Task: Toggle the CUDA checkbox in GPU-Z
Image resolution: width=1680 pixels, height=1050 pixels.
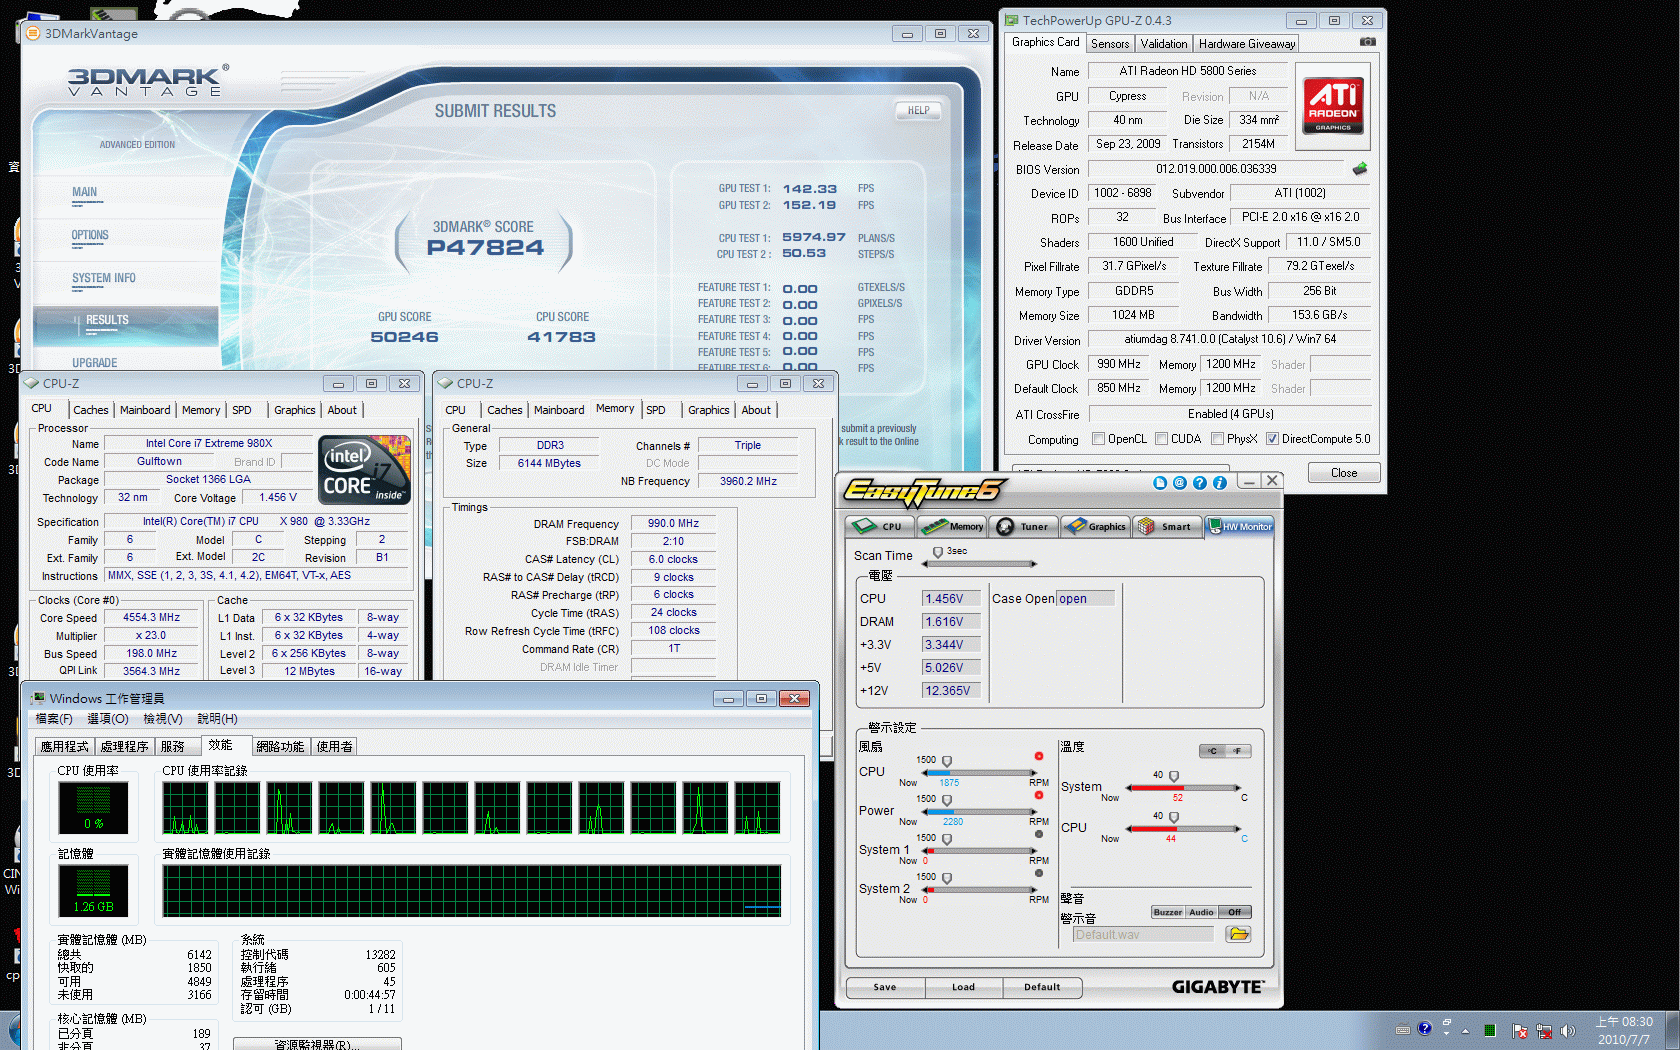Action: (x=1162, y=438)
